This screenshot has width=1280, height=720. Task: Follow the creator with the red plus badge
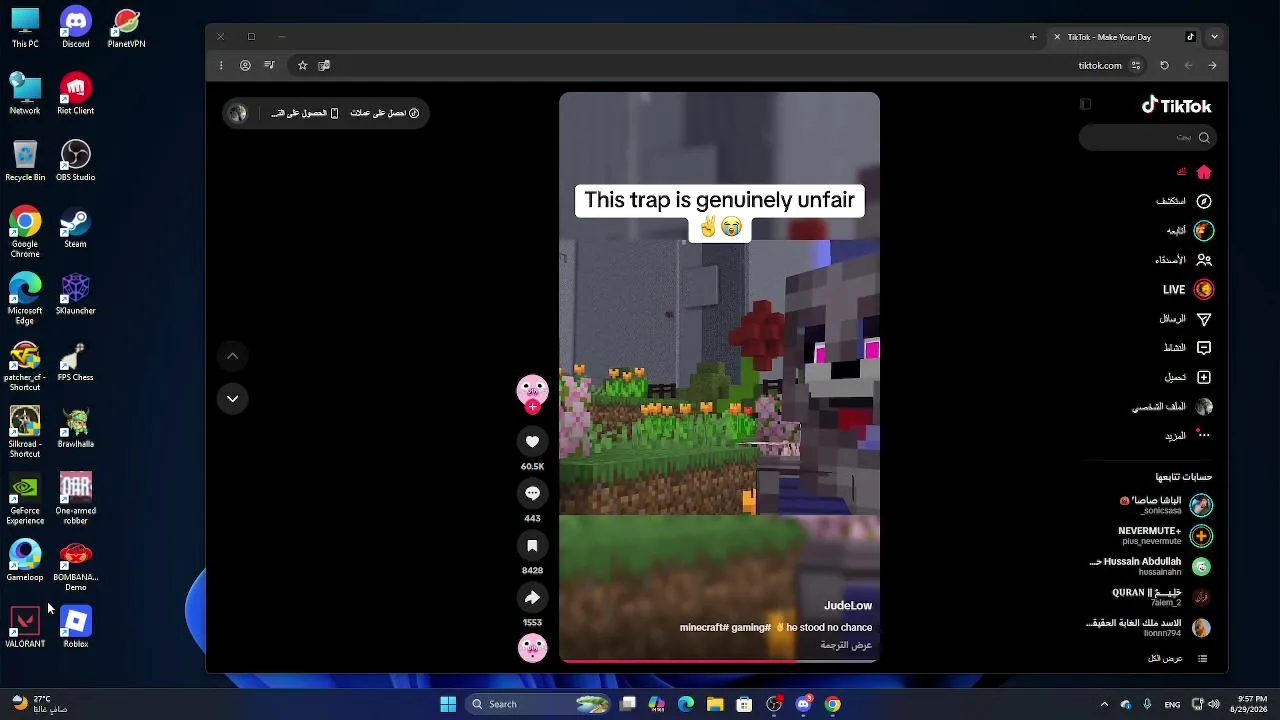(532, 407)
